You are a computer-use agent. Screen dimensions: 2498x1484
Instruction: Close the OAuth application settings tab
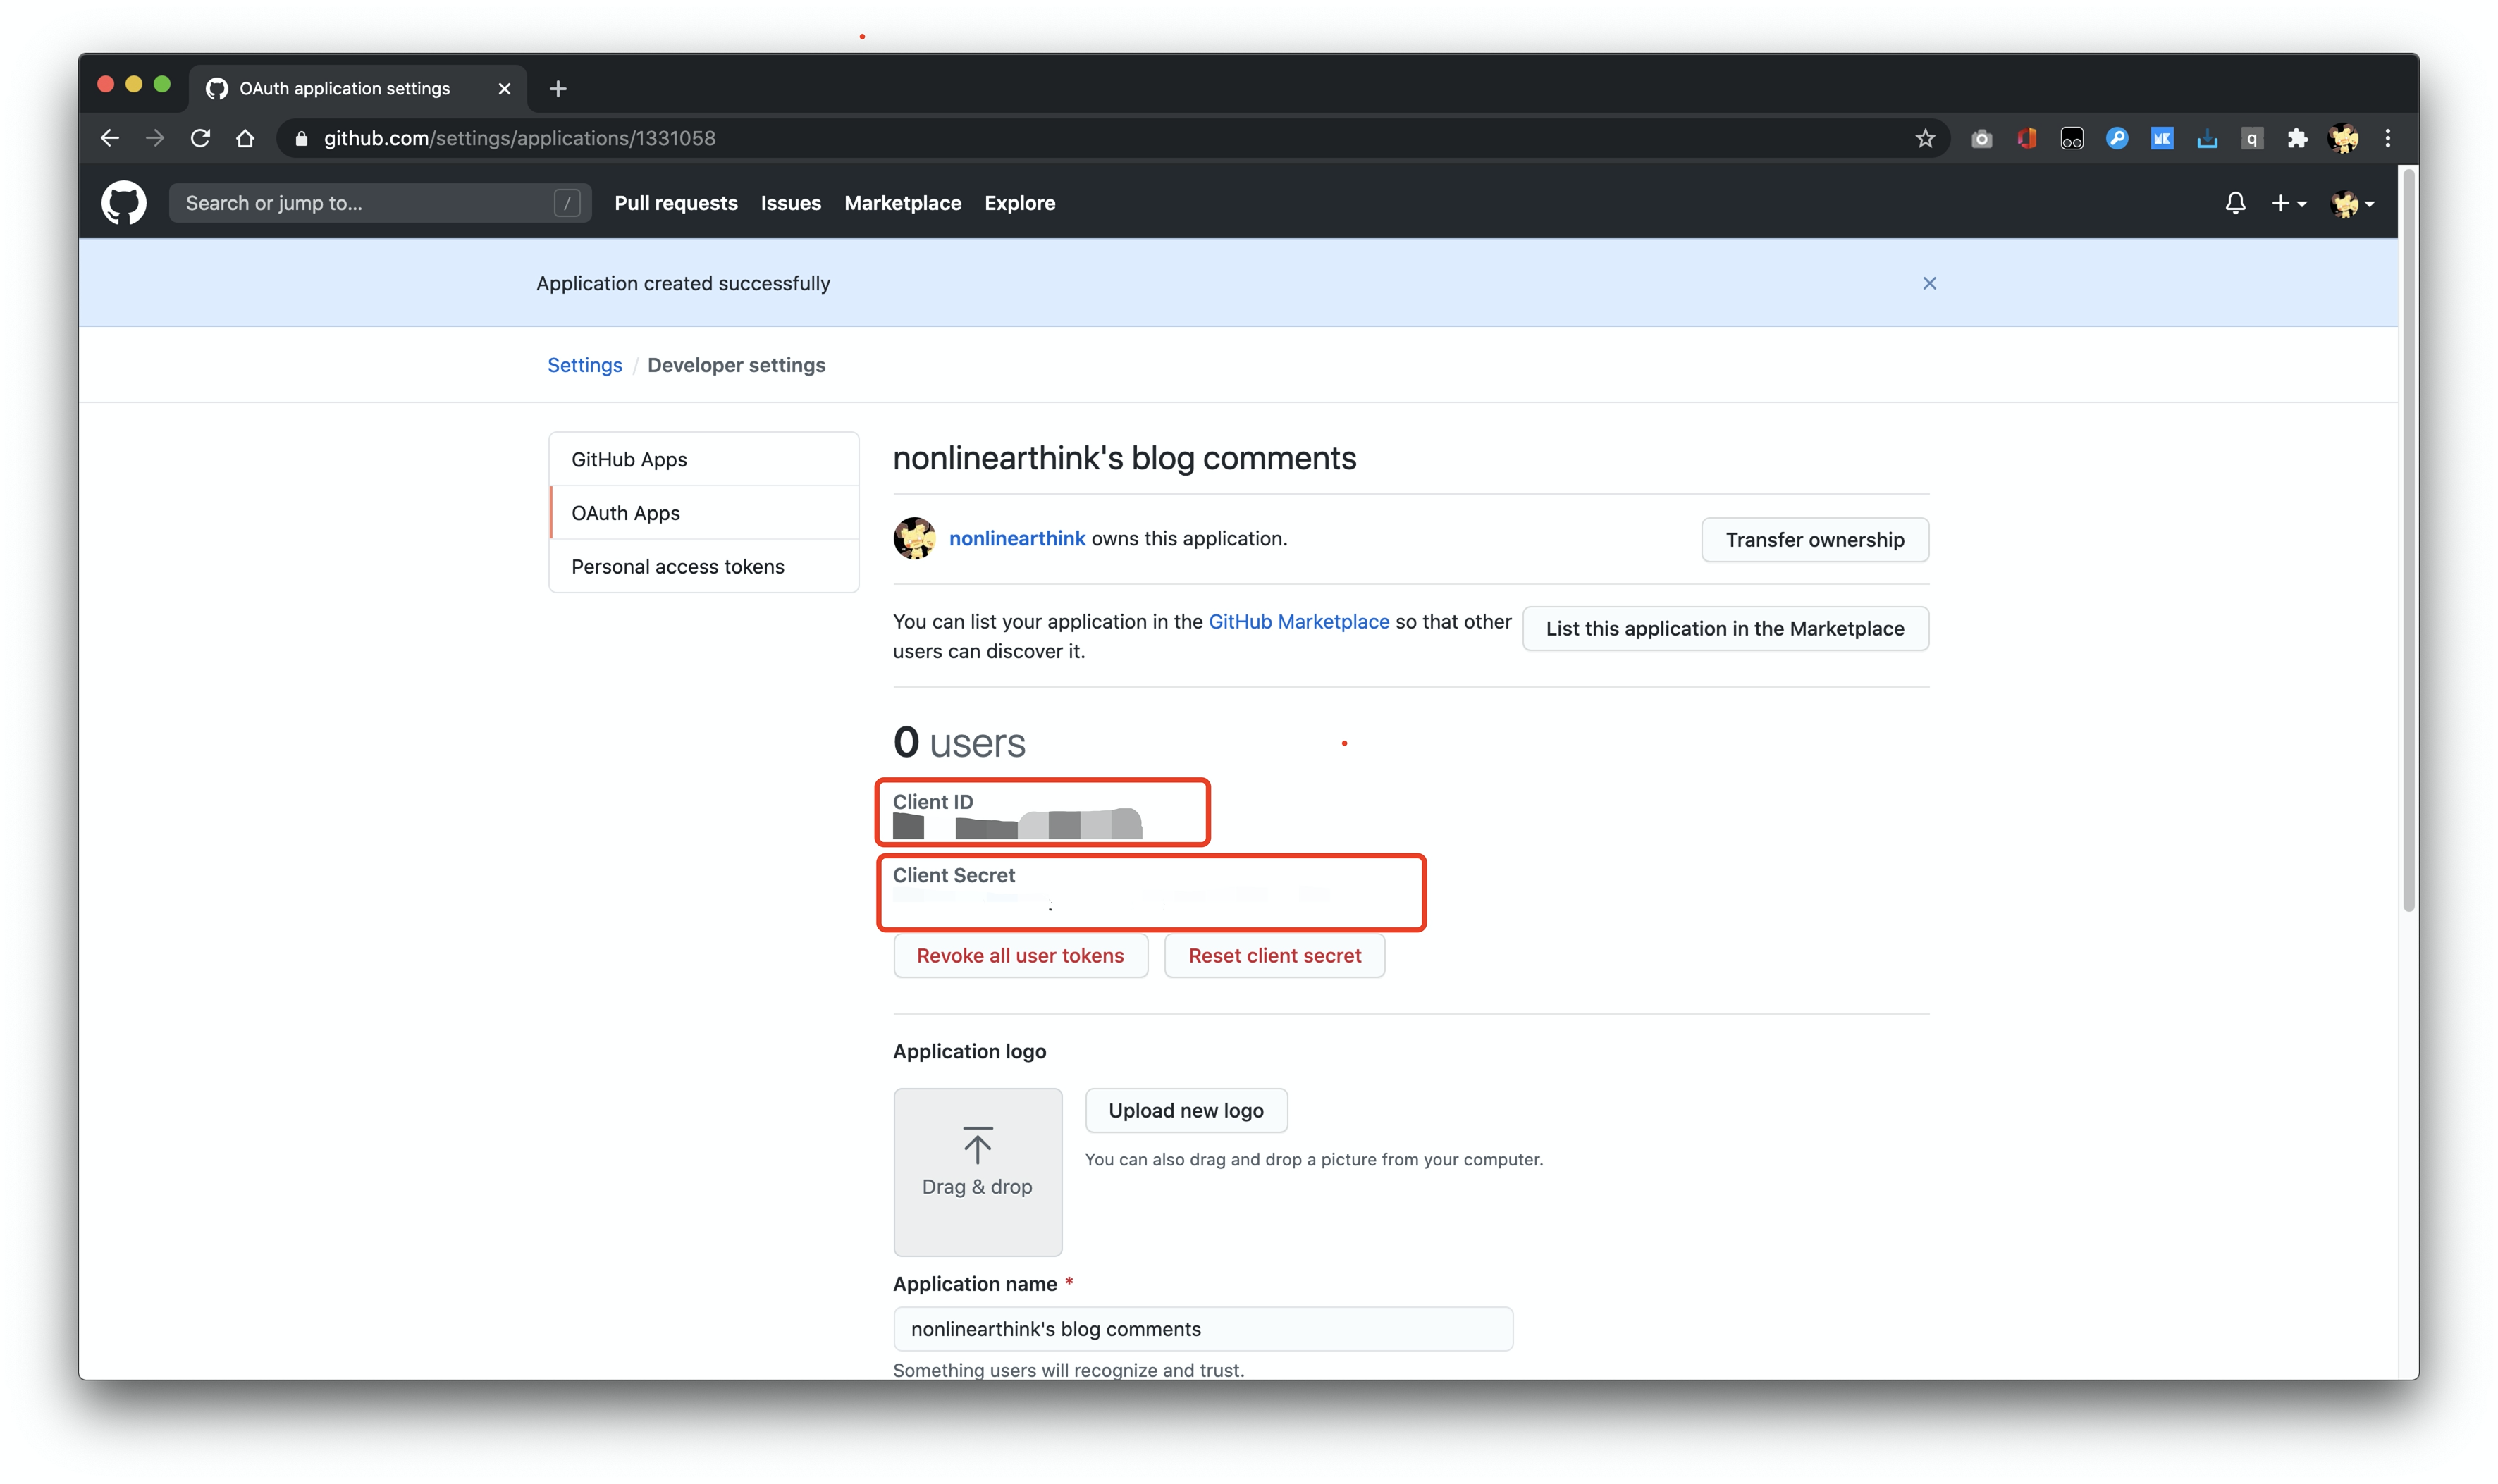click(x=504, y=88)
